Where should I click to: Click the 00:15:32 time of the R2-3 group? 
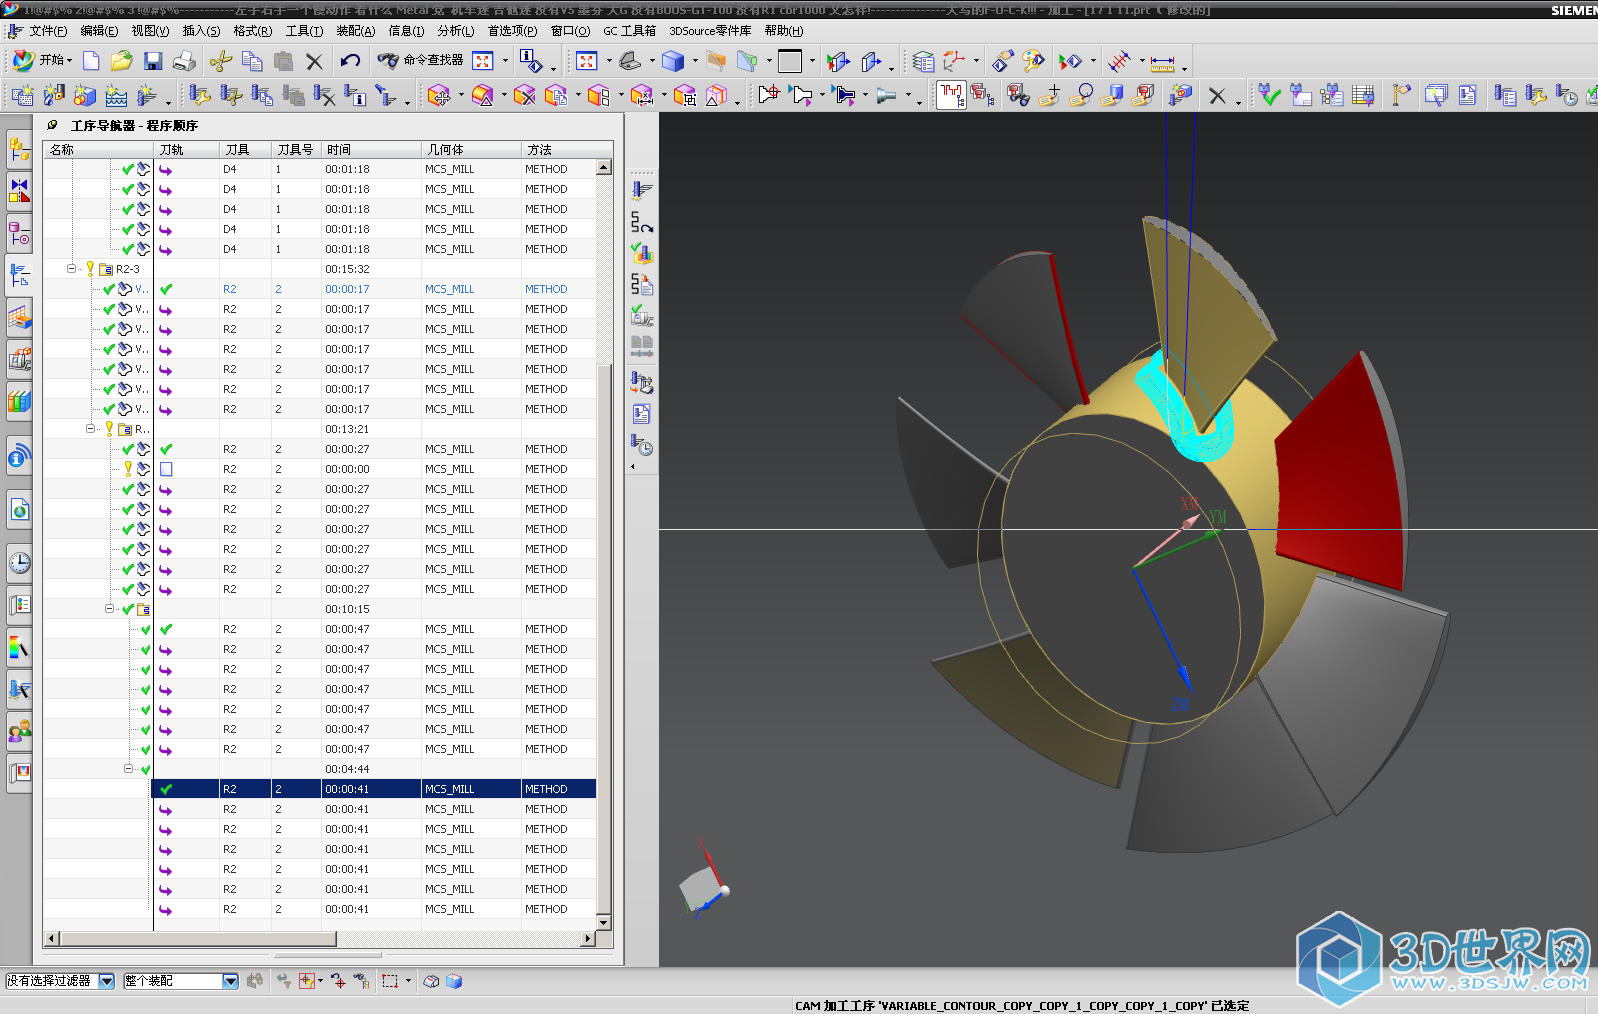347,269
